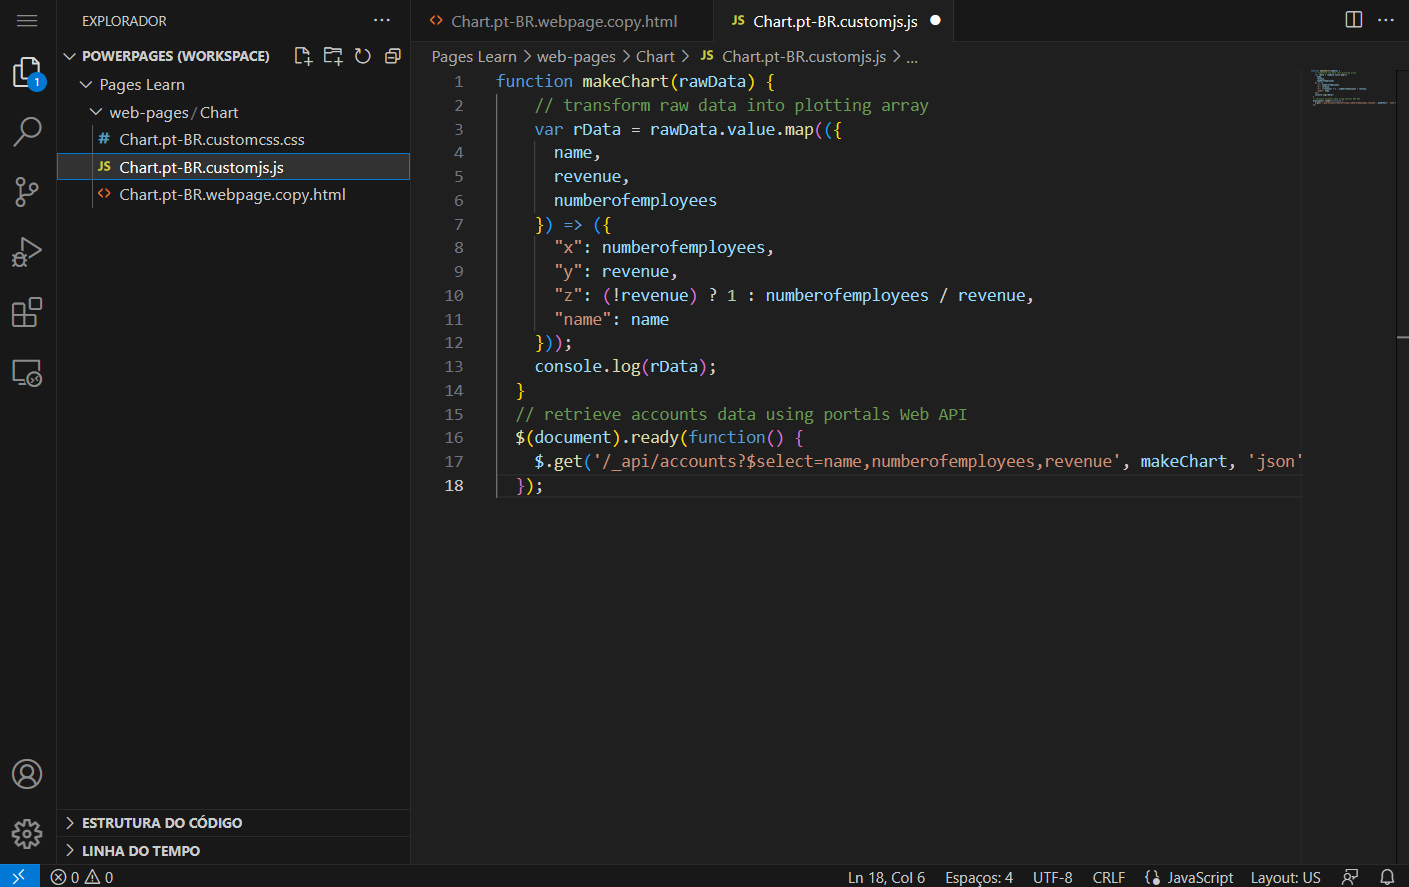Toggle the split editor layout
The height and width of the screenshot is (887, 1409).
[1353, 18]
